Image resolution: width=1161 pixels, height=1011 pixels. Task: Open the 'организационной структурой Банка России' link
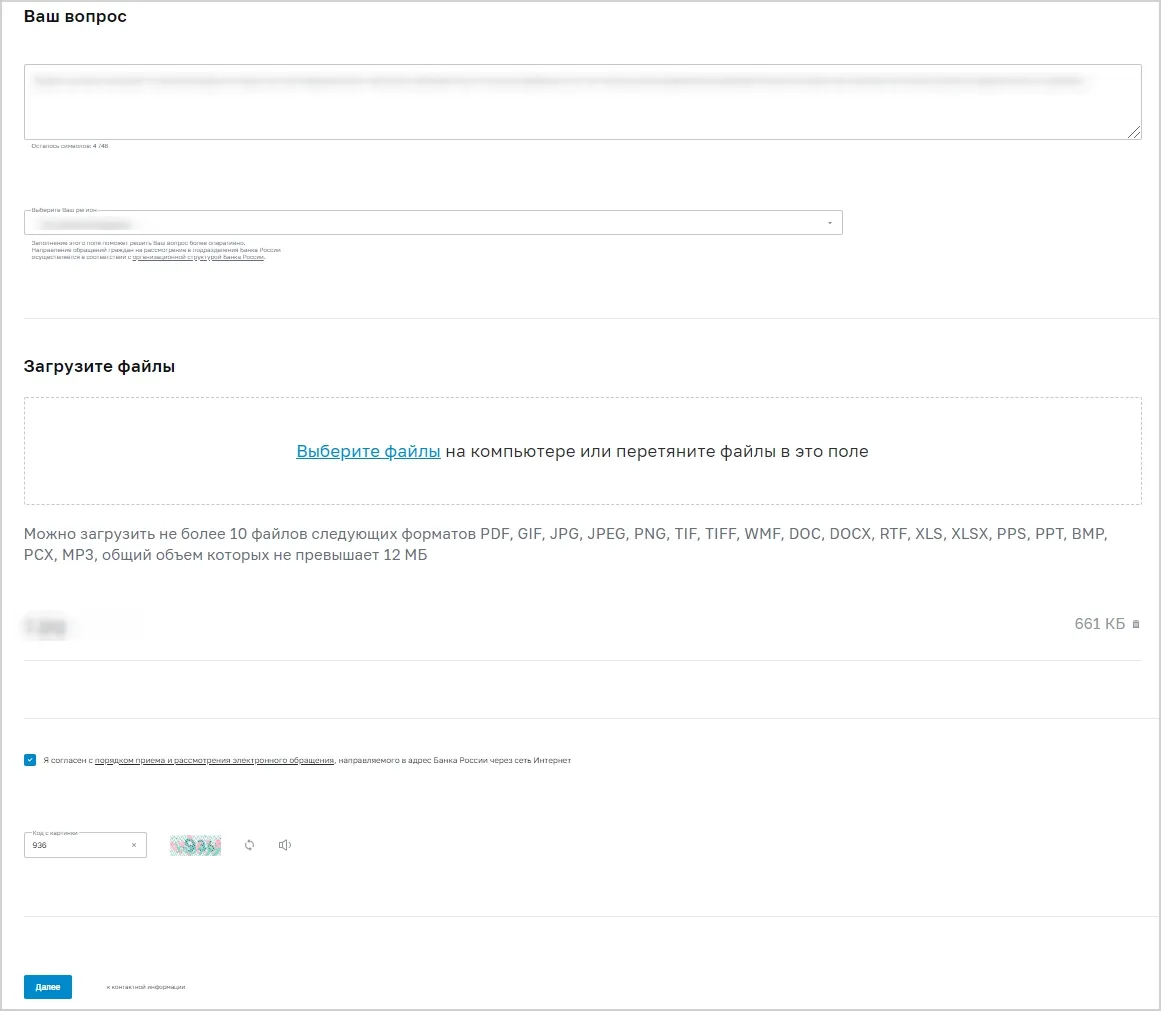click(x=198, y=258)
